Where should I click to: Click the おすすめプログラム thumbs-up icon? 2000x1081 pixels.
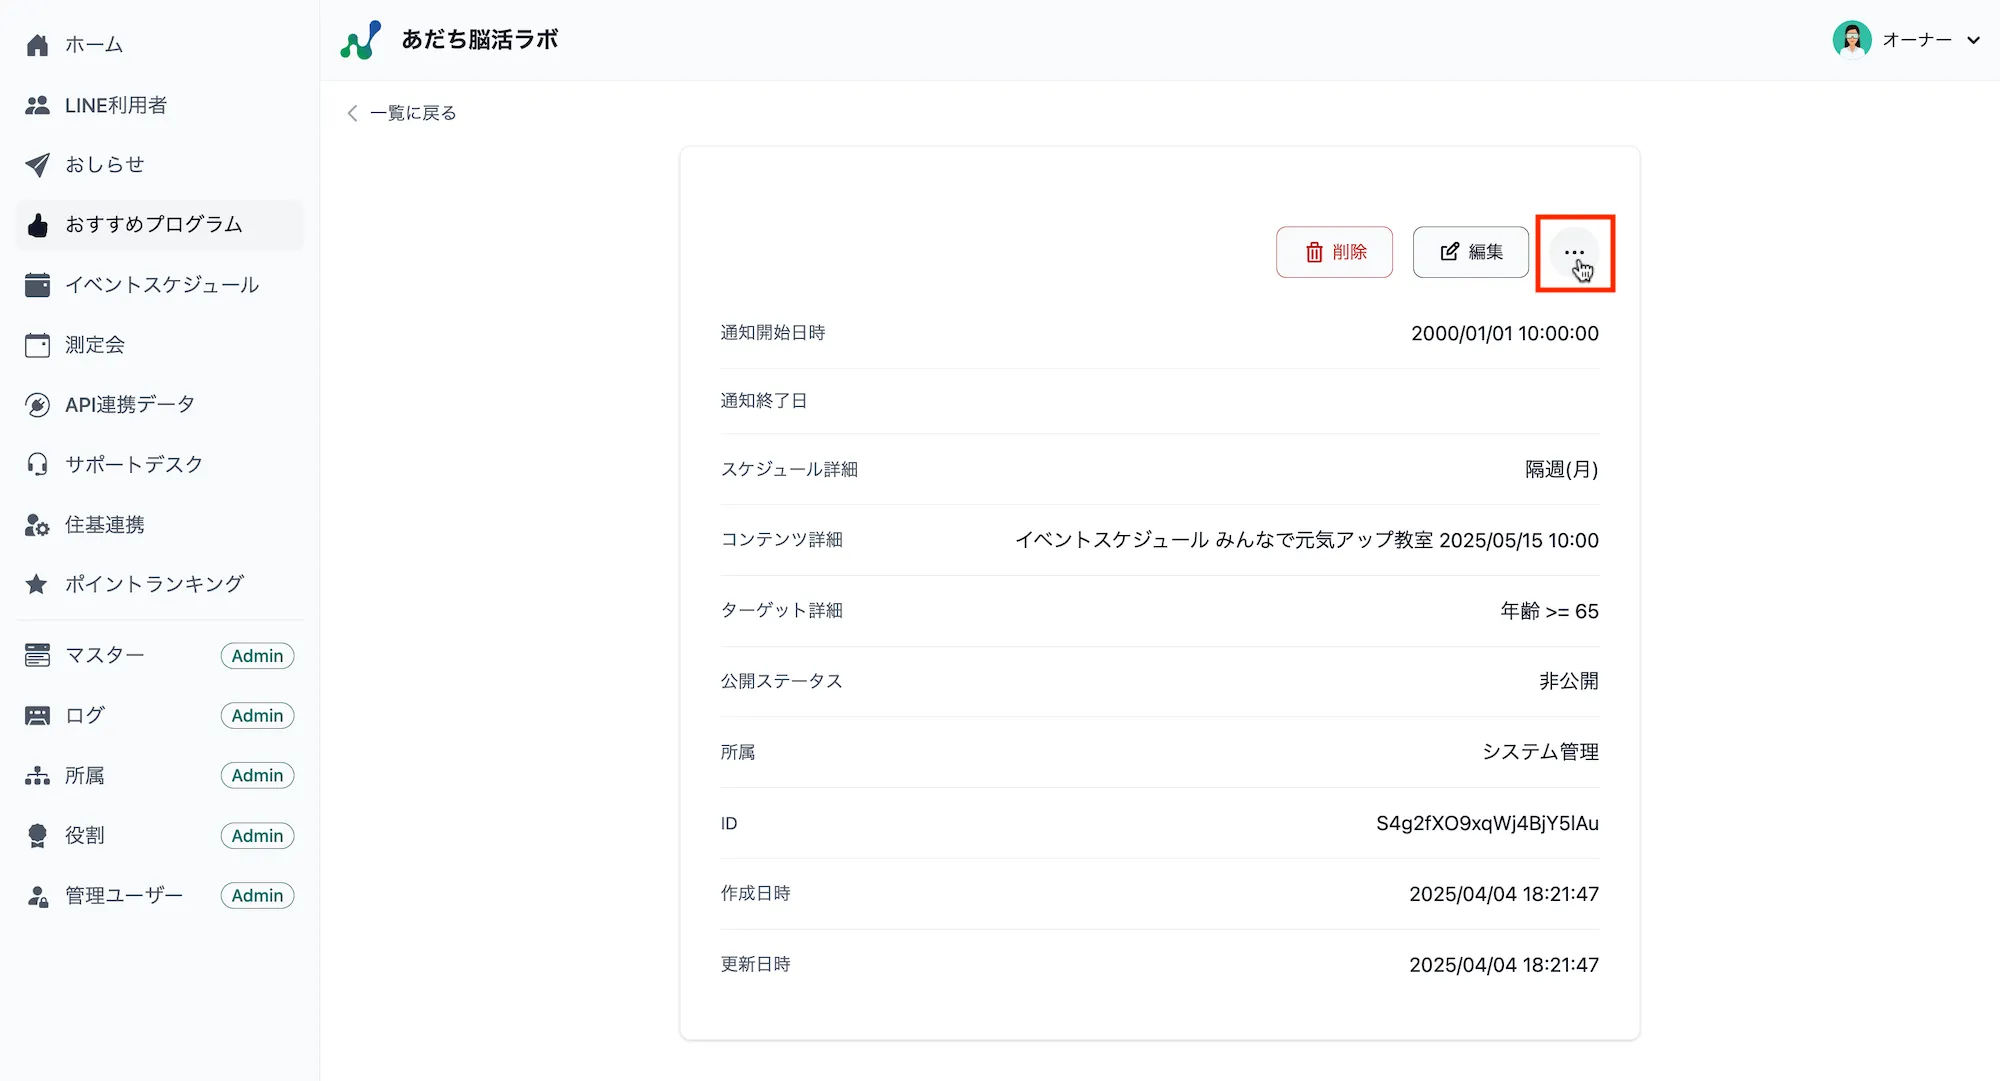(x=37, y=224)
